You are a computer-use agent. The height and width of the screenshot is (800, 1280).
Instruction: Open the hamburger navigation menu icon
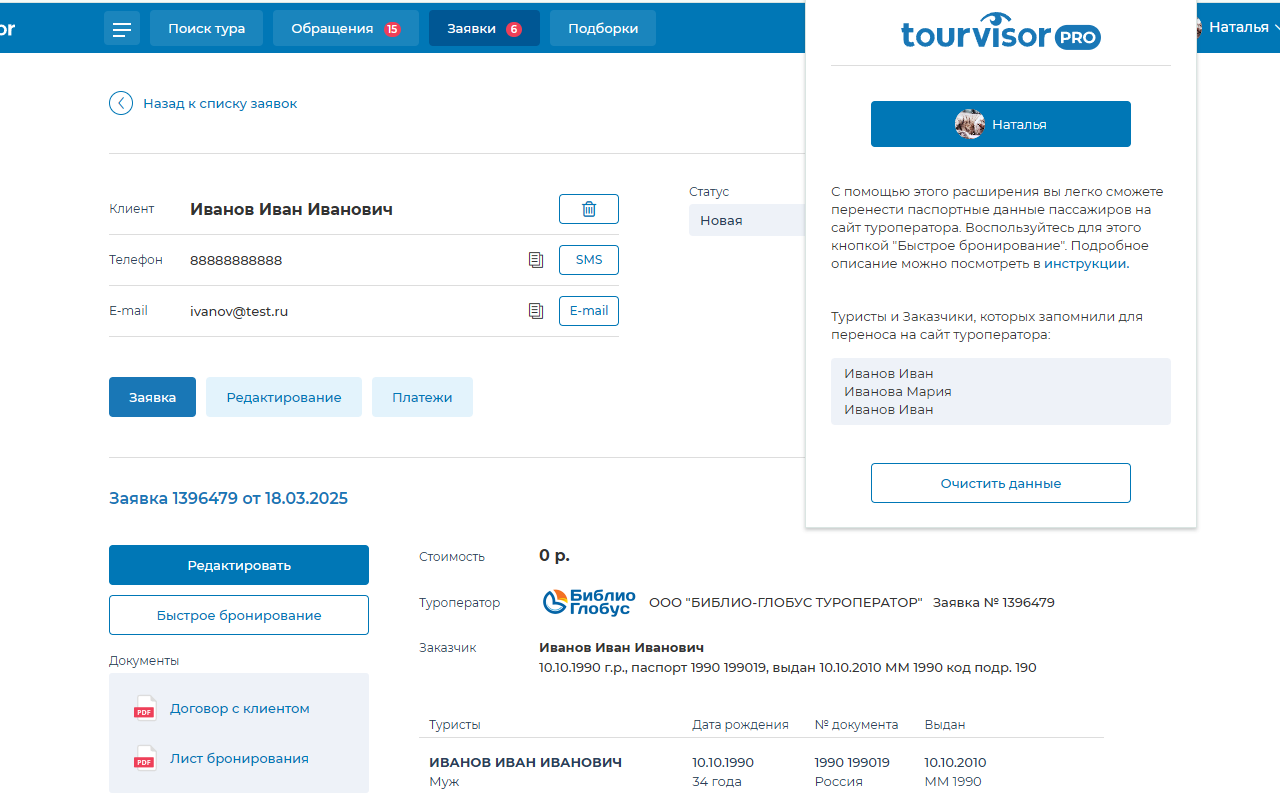pyautogui.click(x=122, y=28)
